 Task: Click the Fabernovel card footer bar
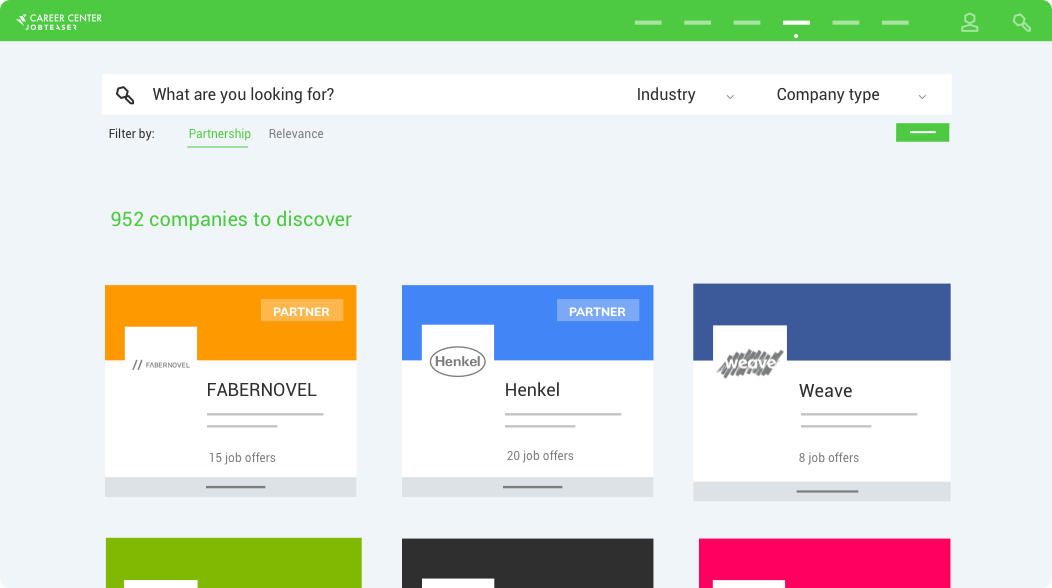coord(230,487)
